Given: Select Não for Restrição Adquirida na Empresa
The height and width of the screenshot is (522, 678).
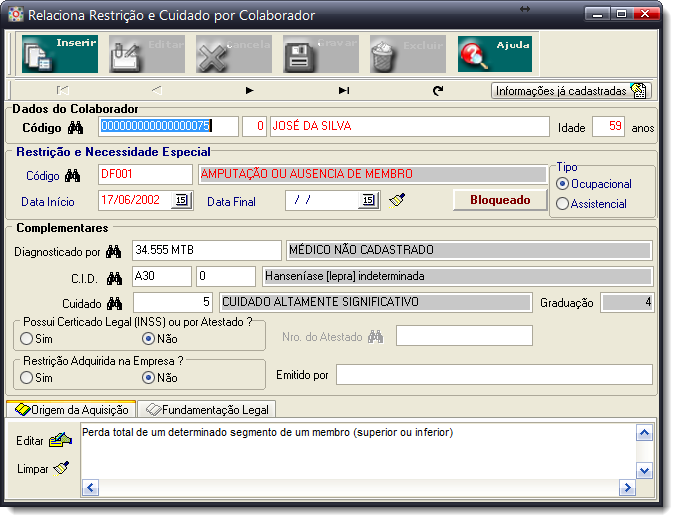Looking at the screenshot, I should [x=148, y=378].
